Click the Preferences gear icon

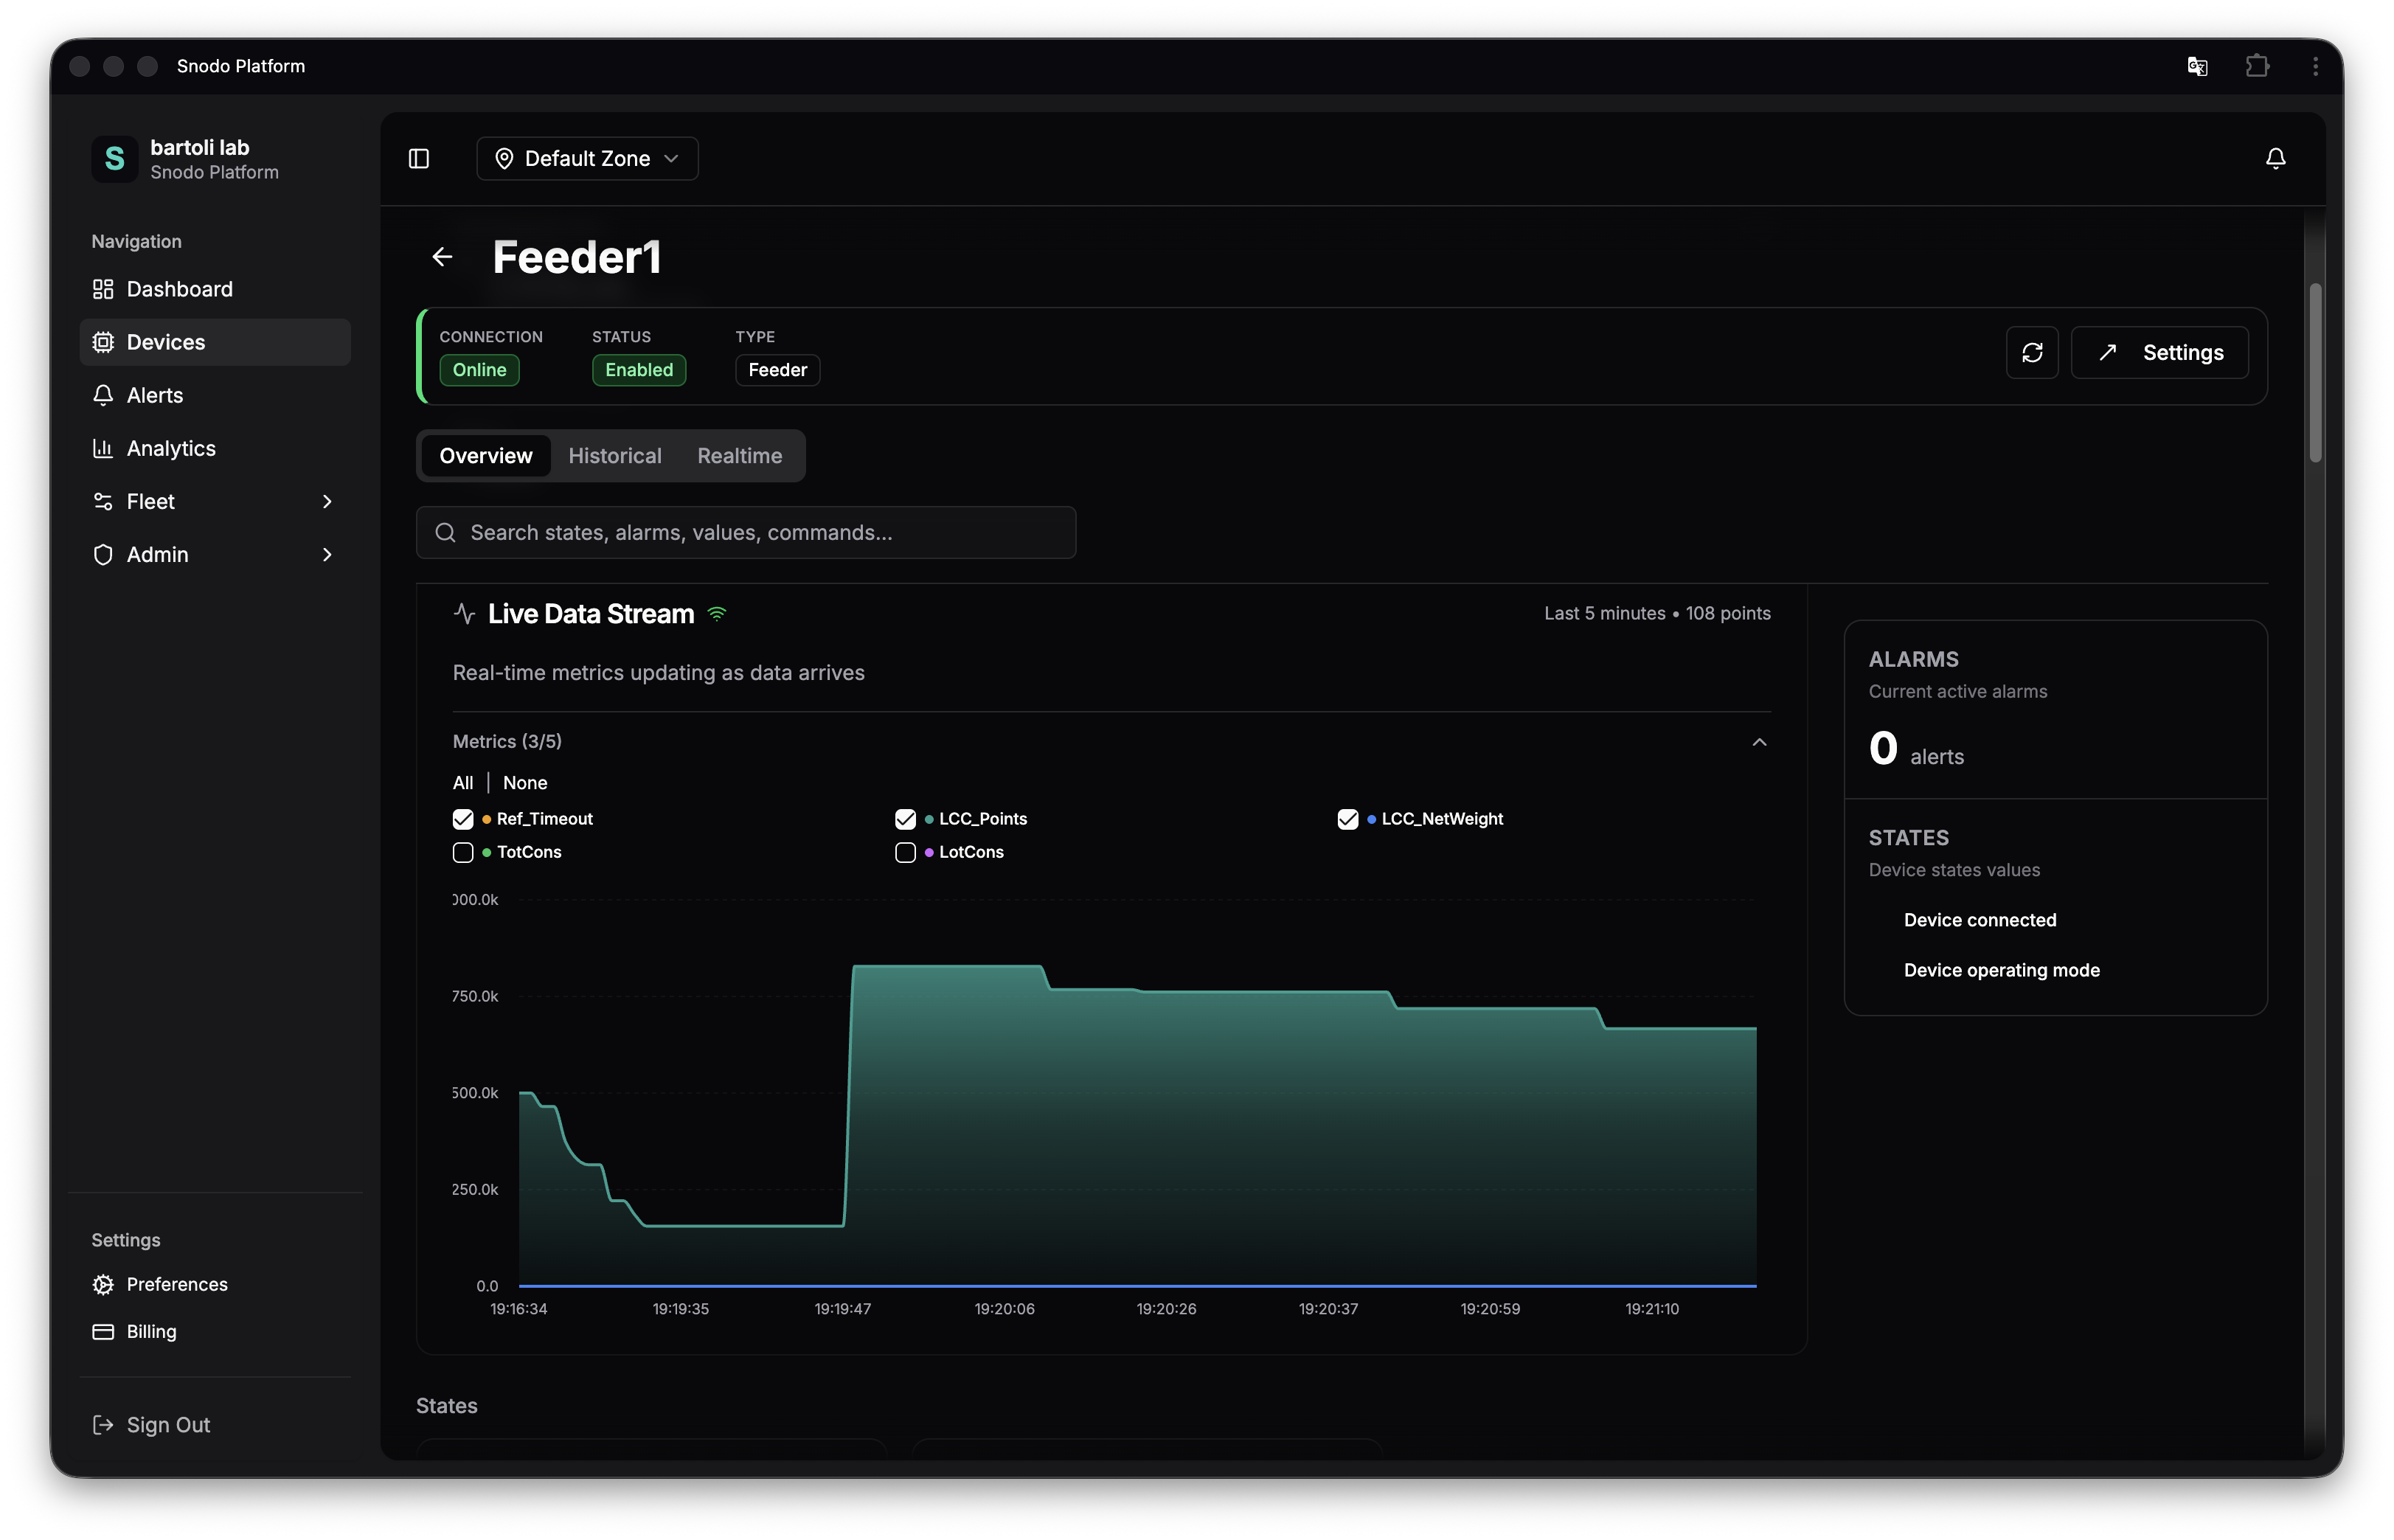click(x=104, y=1284)
